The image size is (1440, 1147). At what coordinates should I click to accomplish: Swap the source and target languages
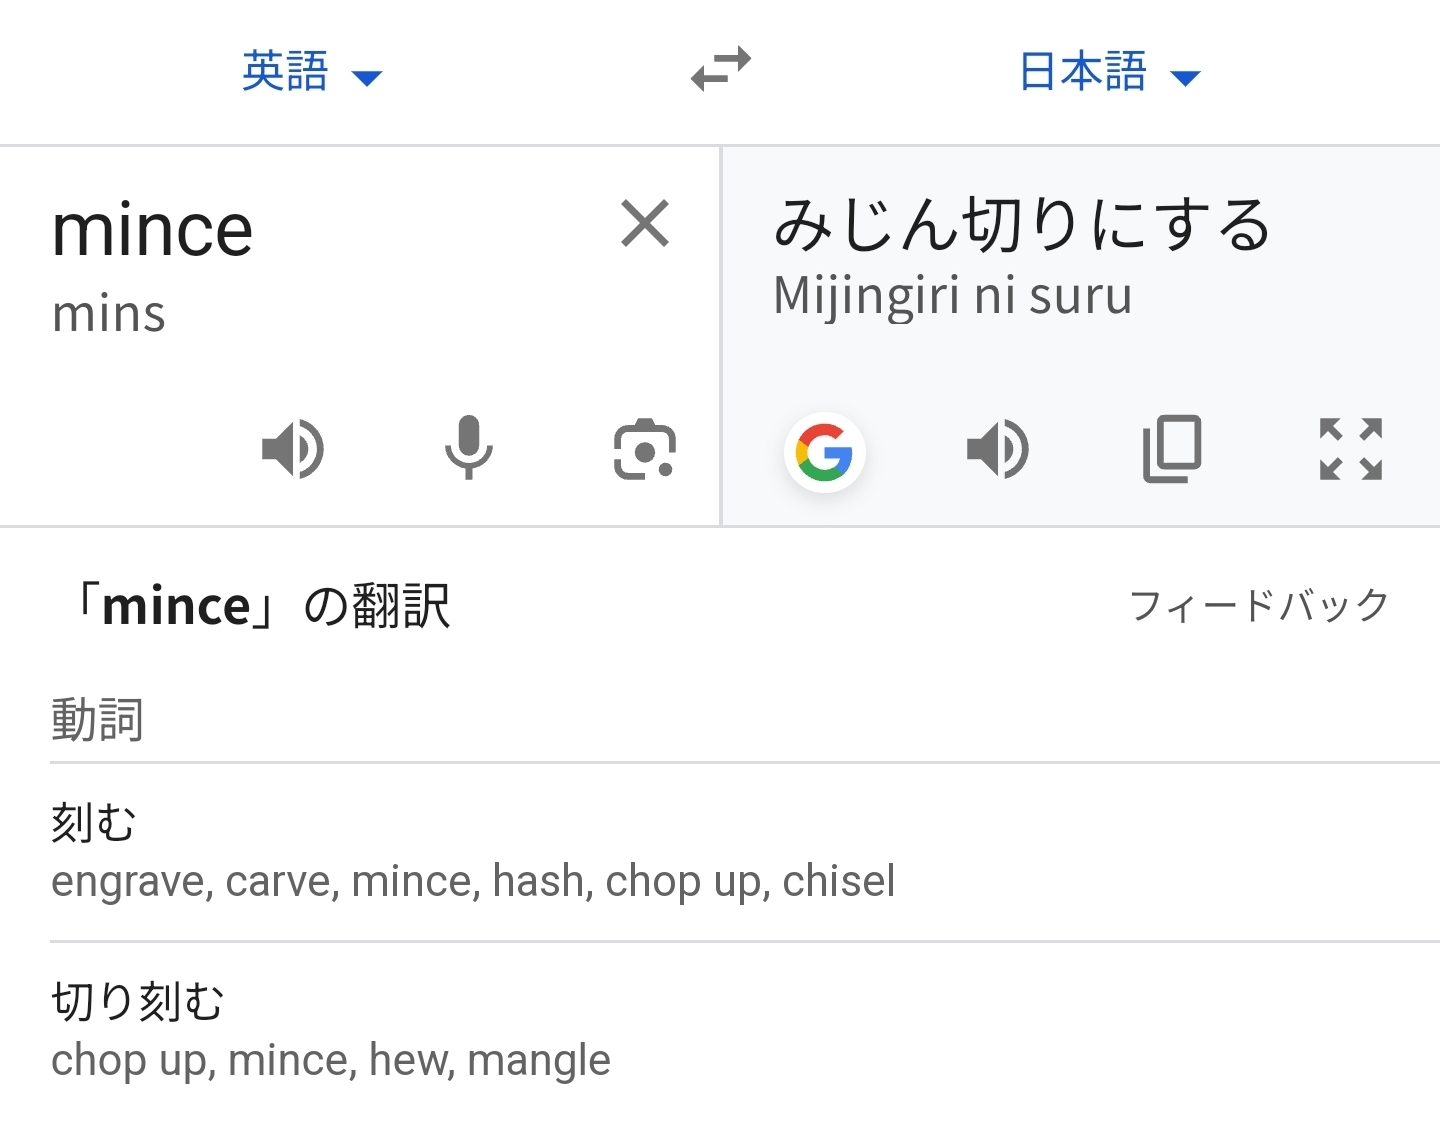[720, 70]
